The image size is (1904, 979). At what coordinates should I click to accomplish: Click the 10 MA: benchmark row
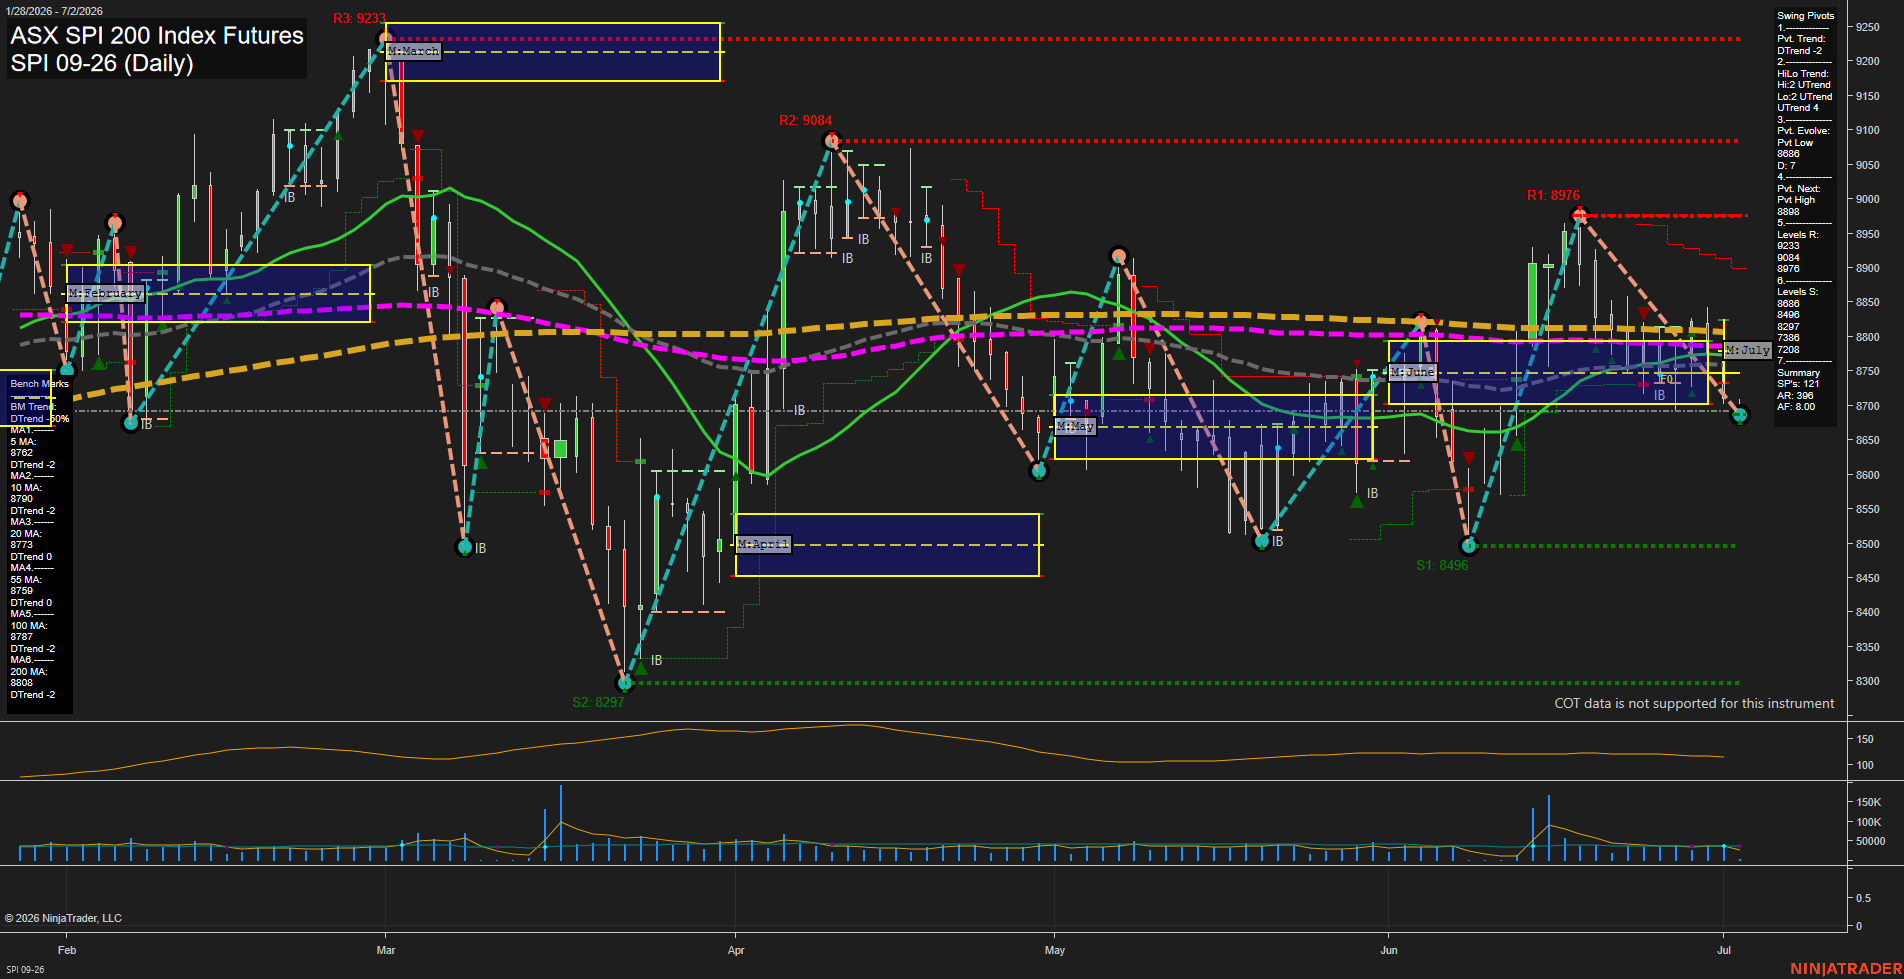coord(26,488)
